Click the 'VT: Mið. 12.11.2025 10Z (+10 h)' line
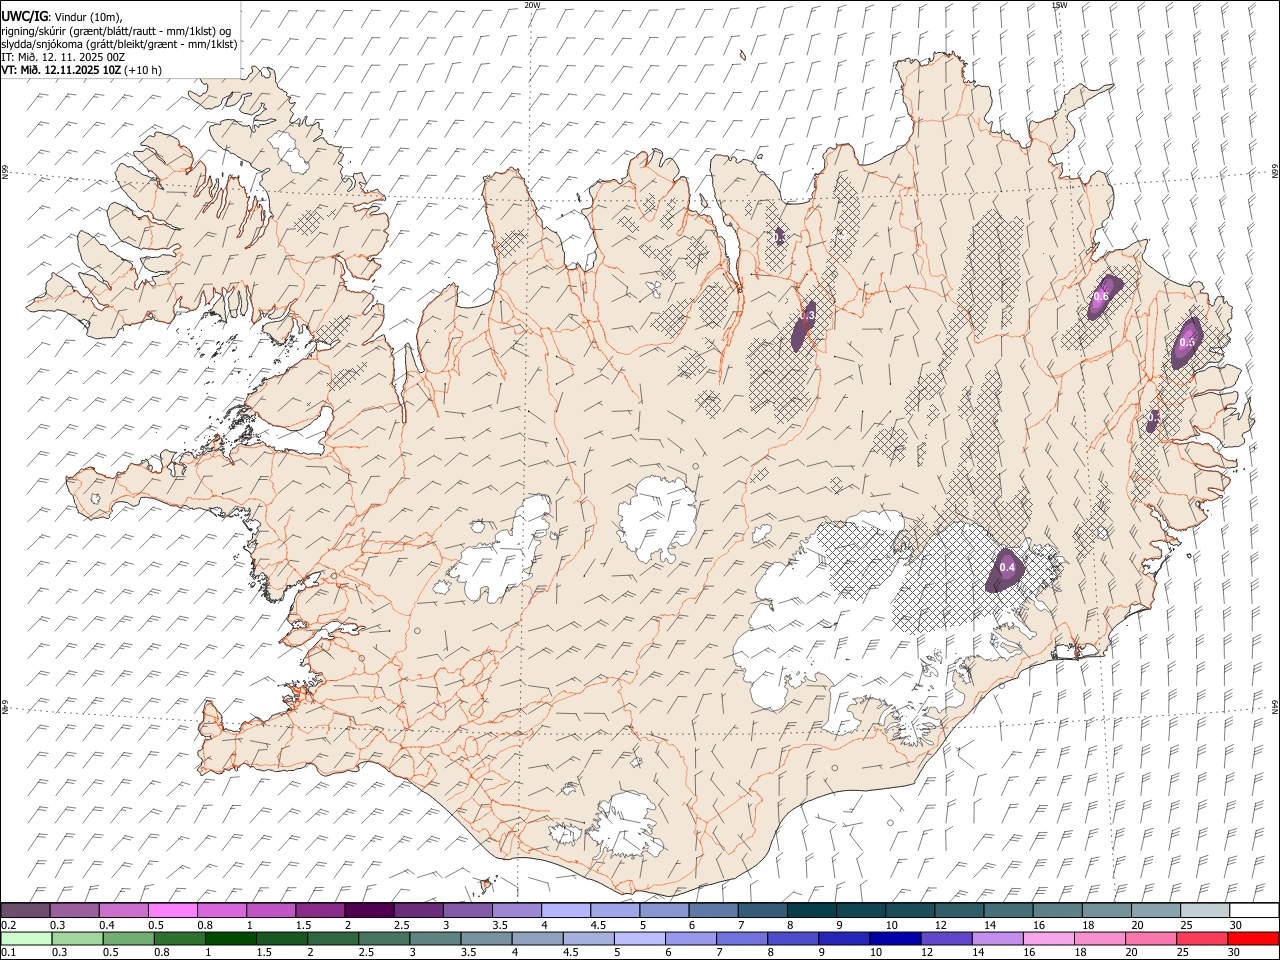The height and width of the screenshot is (960, 1280). click(81, 70)
